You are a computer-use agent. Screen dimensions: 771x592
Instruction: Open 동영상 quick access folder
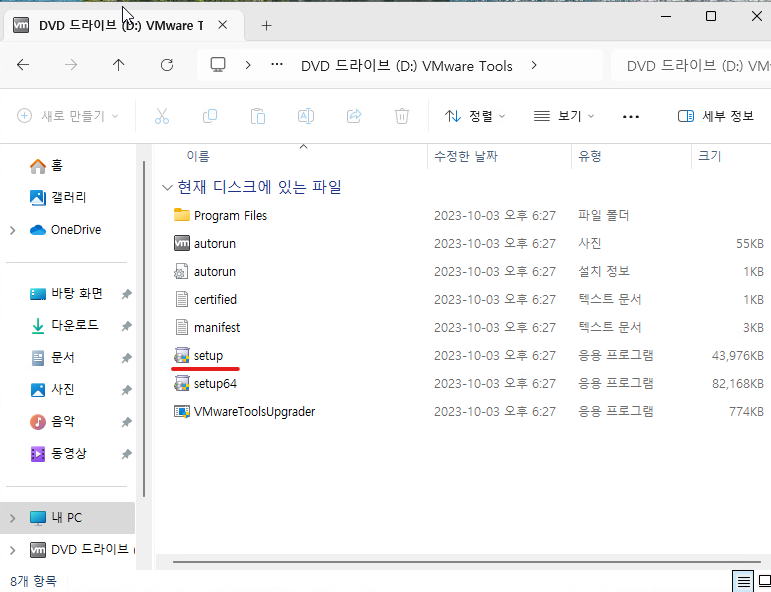coord(58,453)
